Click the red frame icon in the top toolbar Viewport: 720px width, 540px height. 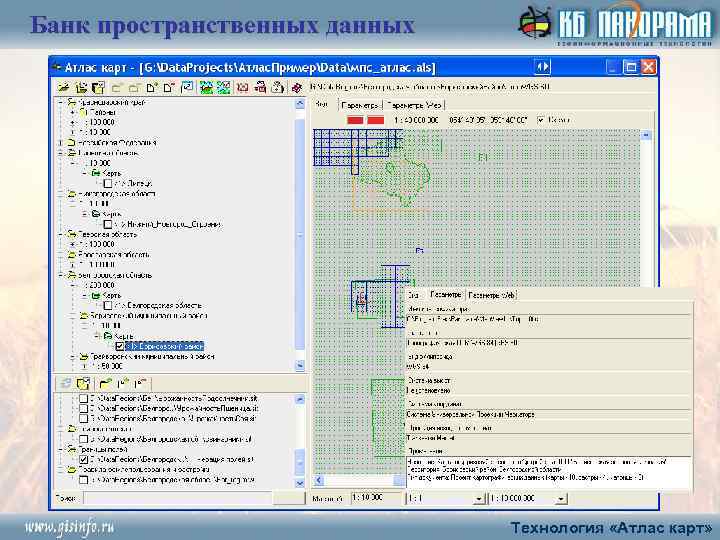tap(242, 87)
